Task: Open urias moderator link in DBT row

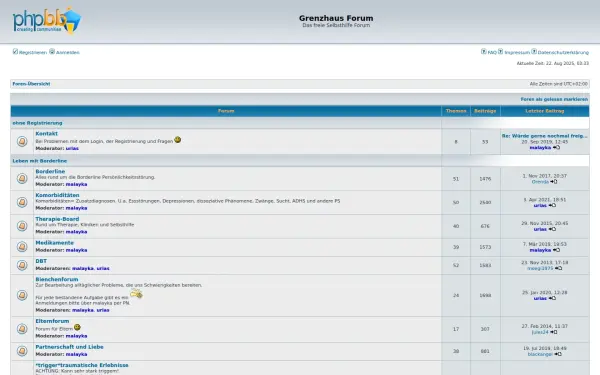Action: pos(103,268)
